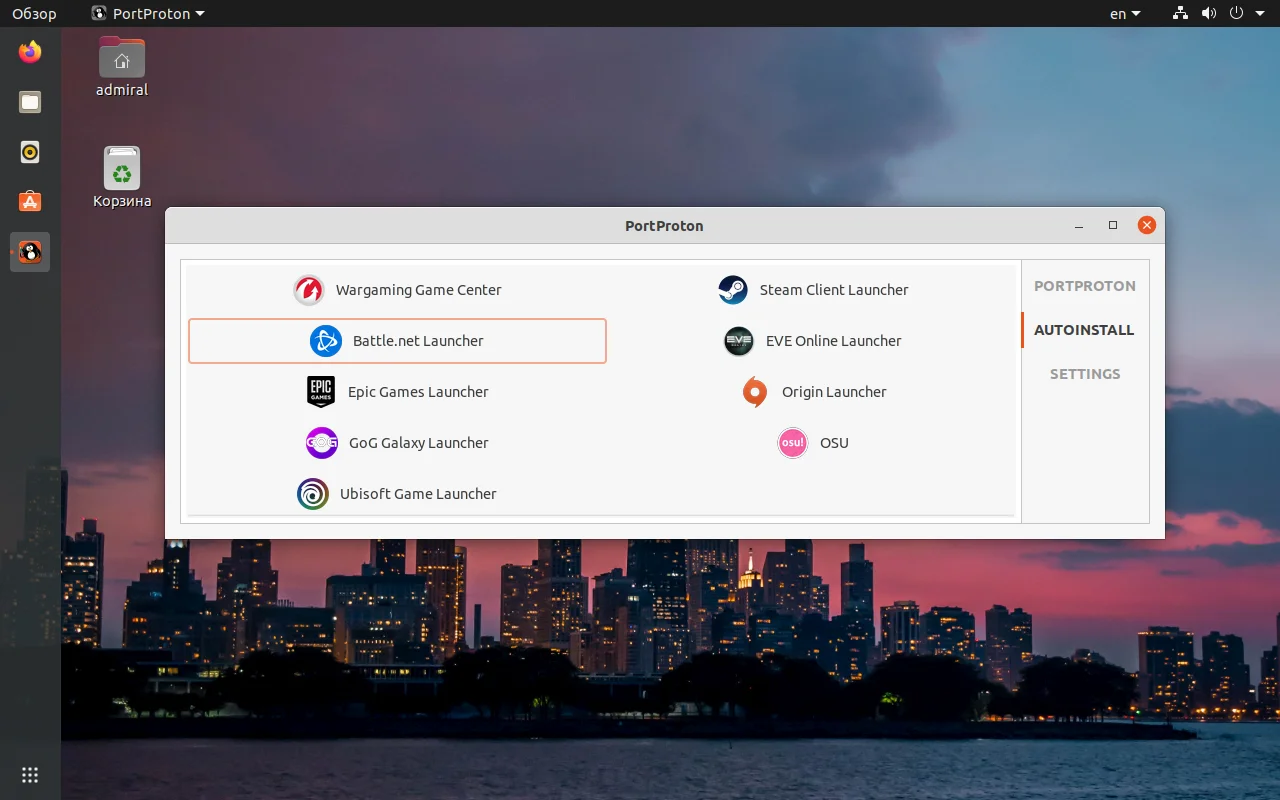This screenshot has height=800, width=1280.
Task: Maximize the PortProton window
Action: pyautogui.click(x=1113, y=226)
